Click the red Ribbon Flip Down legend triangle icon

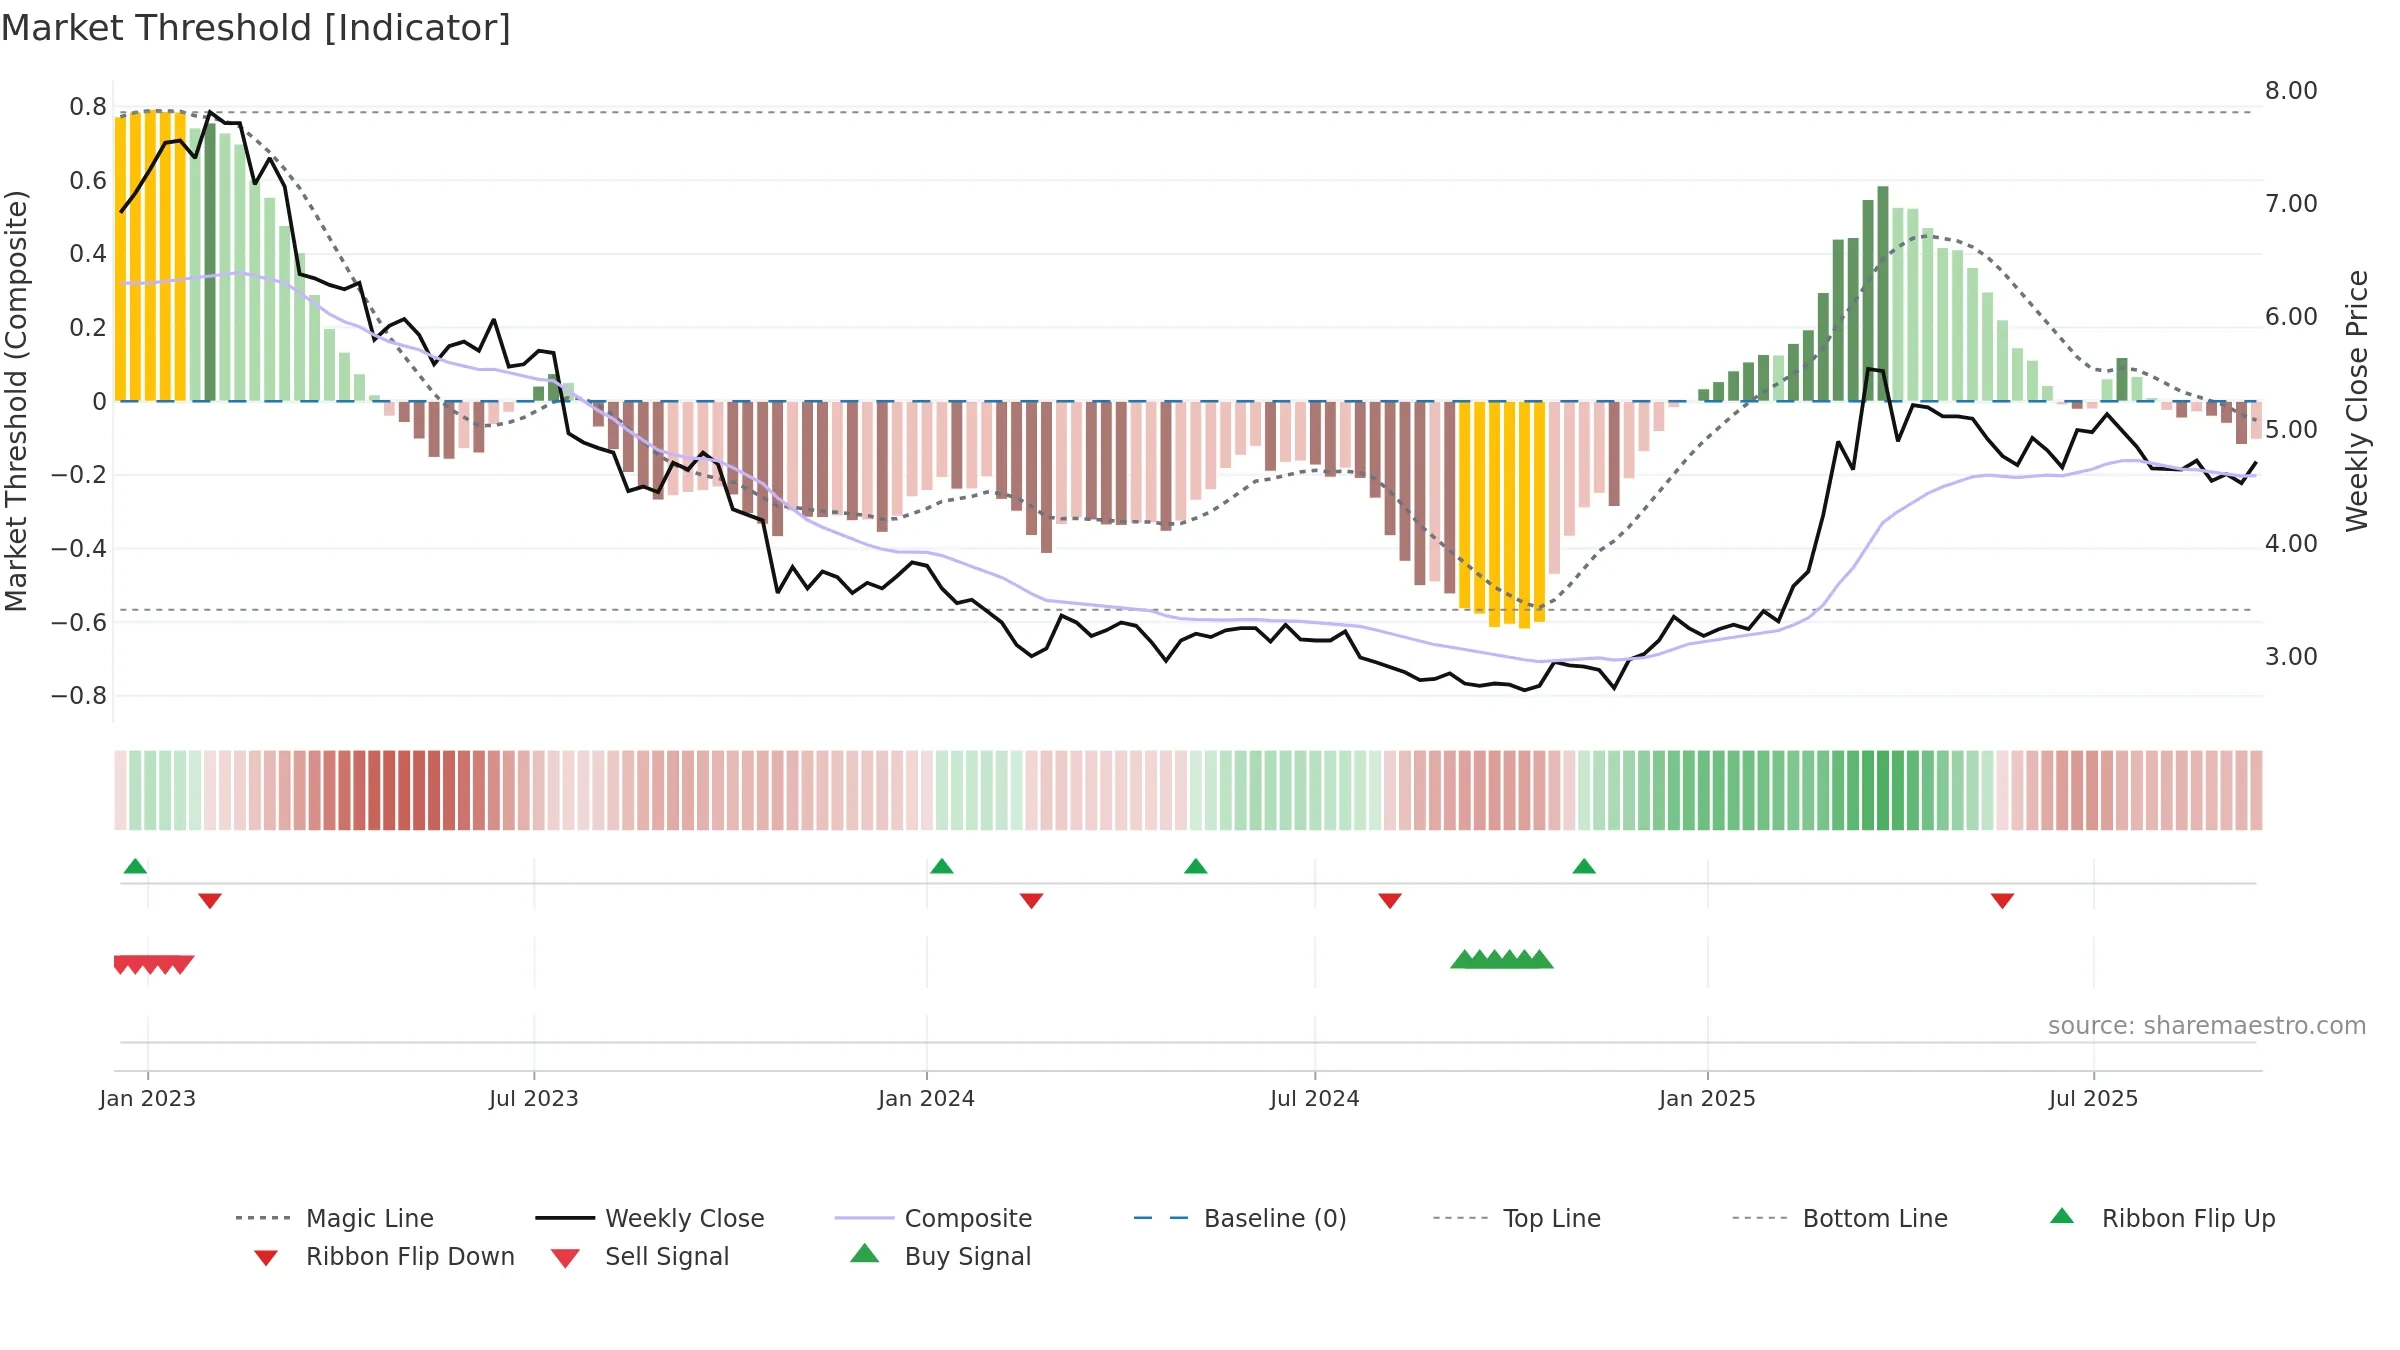(266, 1258)
